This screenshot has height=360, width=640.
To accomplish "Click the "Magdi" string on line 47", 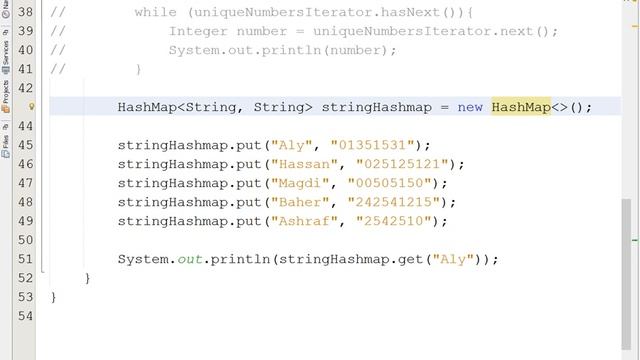I will 300,183.
